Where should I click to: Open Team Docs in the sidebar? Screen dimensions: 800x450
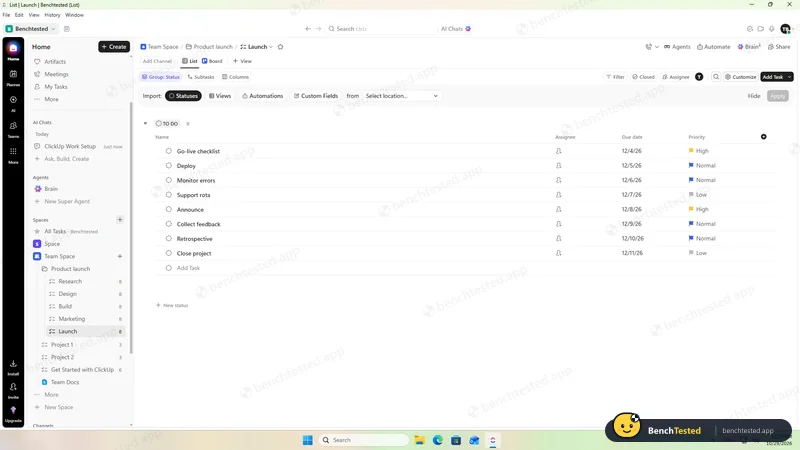(x=65, y=382)
